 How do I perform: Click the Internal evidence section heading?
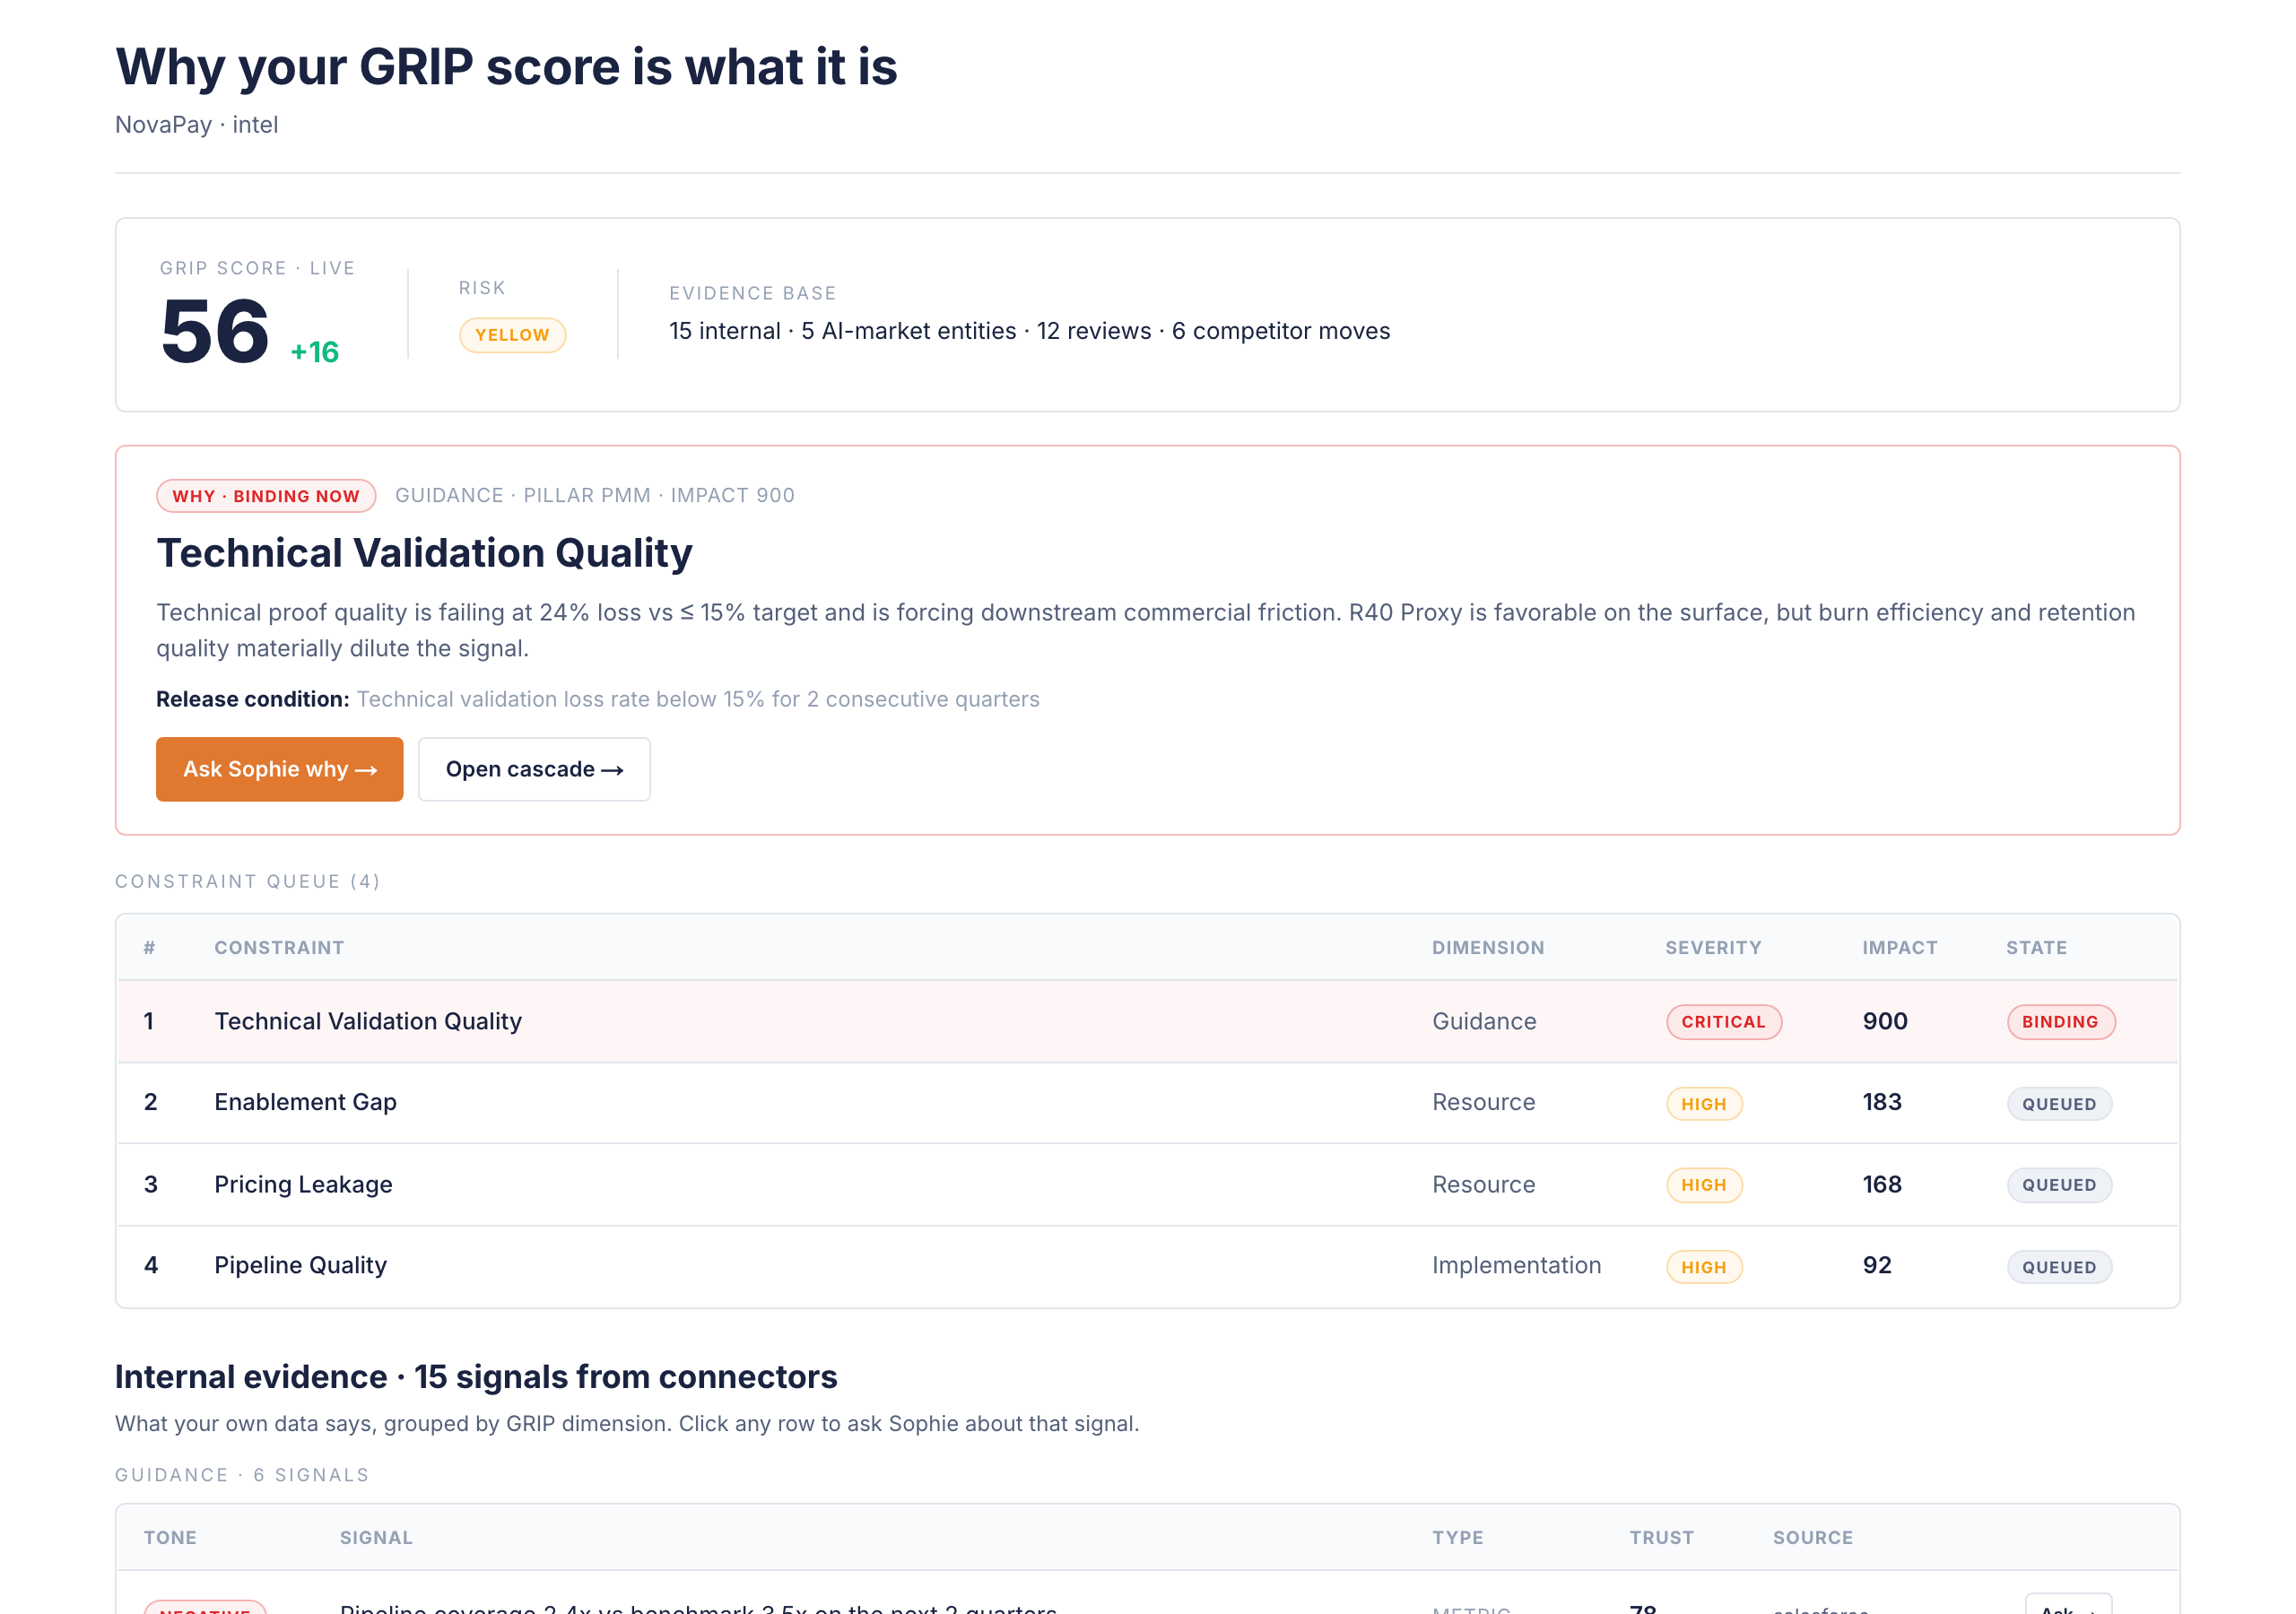click(x=476, y=1377)
